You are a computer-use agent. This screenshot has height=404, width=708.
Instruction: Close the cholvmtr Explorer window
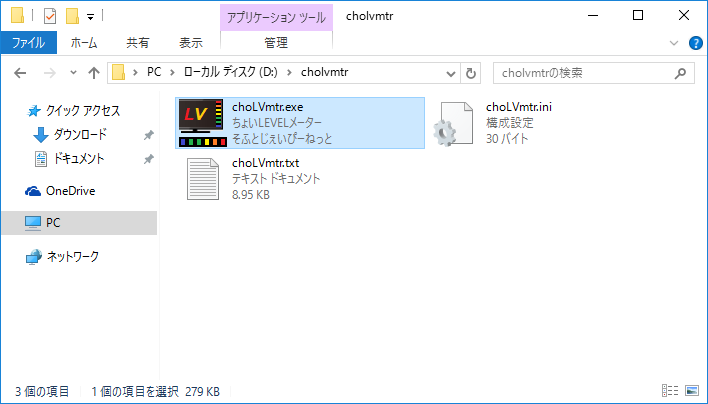point(684,15)
